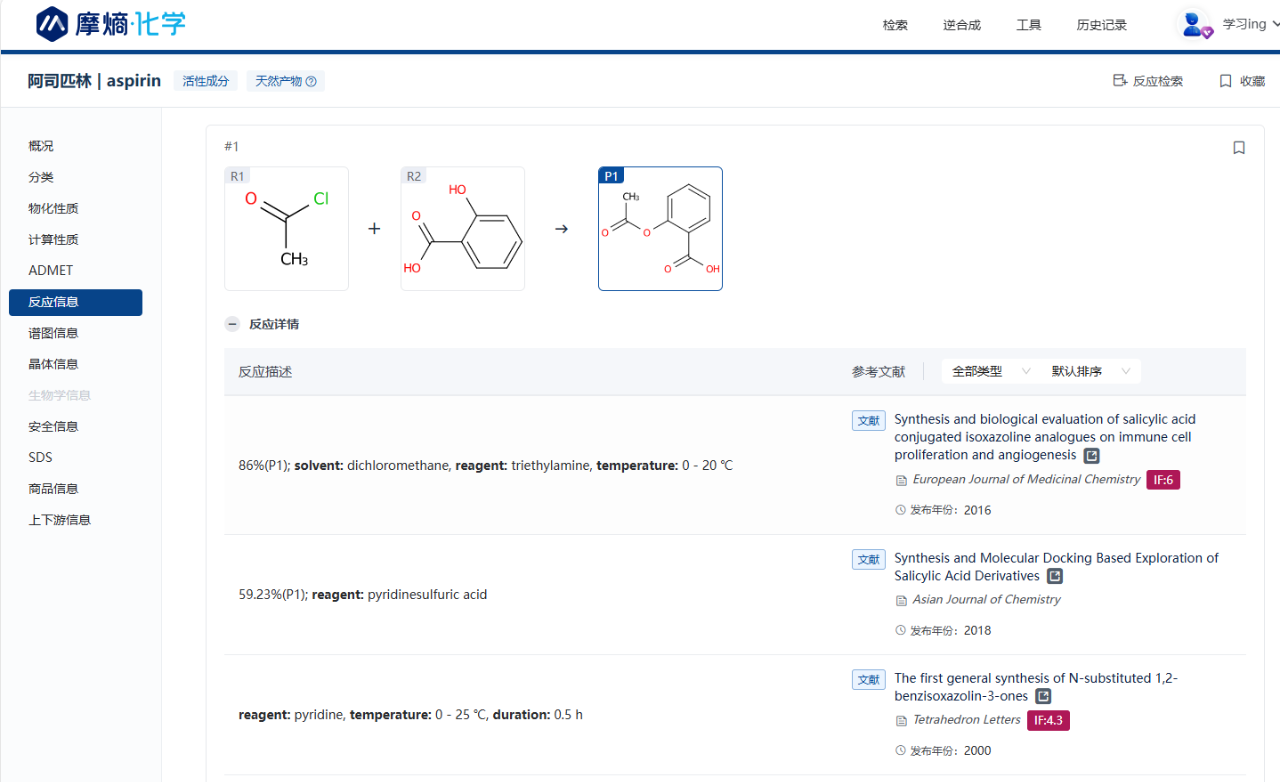Collapse the 反应详情 section
This screenshot has width=1280, height=782.
click(232, 324)
